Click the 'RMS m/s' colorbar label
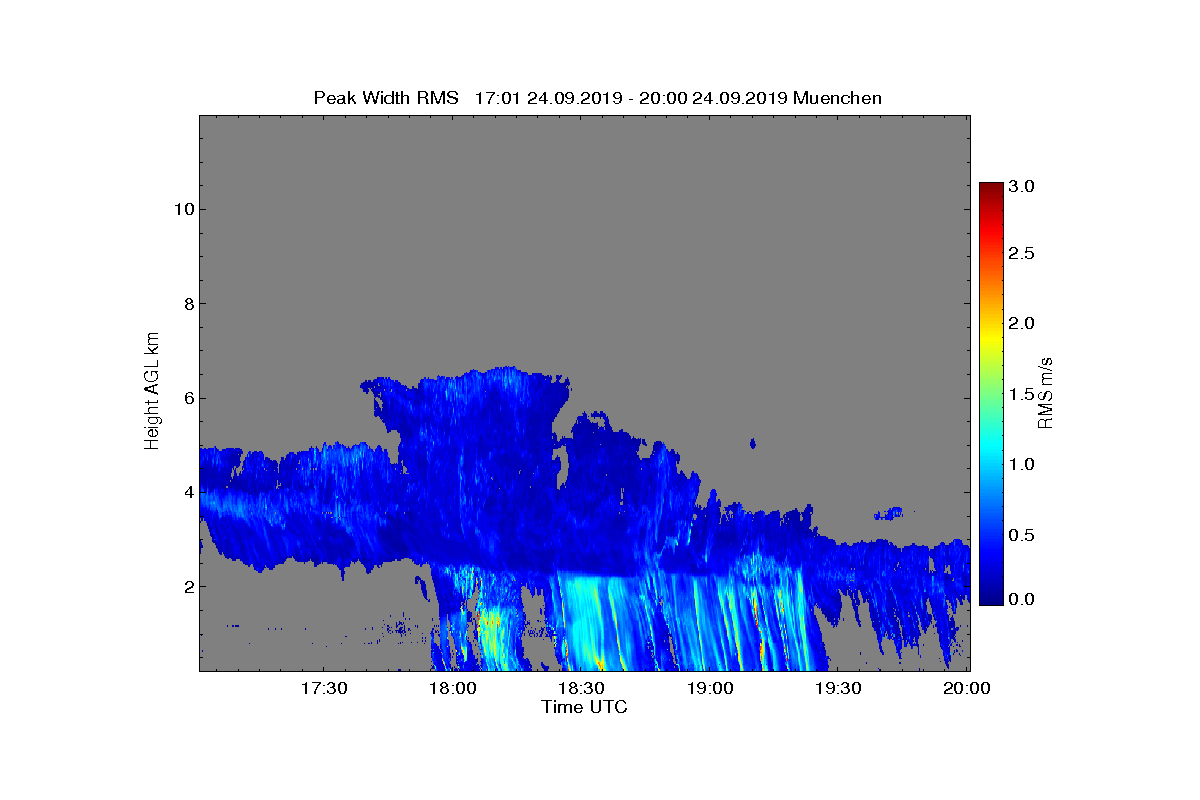 pyautogui.click(x=1046, y=392)
